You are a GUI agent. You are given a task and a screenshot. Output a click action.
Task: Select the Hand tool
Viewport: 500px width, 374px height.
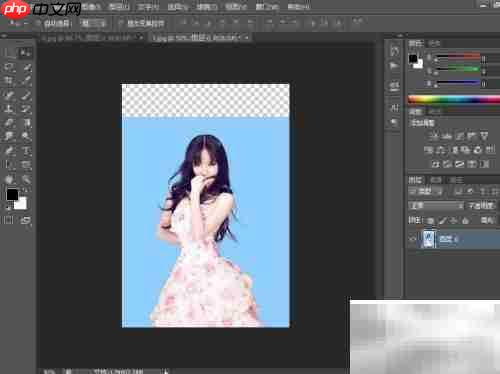[9, 179]
